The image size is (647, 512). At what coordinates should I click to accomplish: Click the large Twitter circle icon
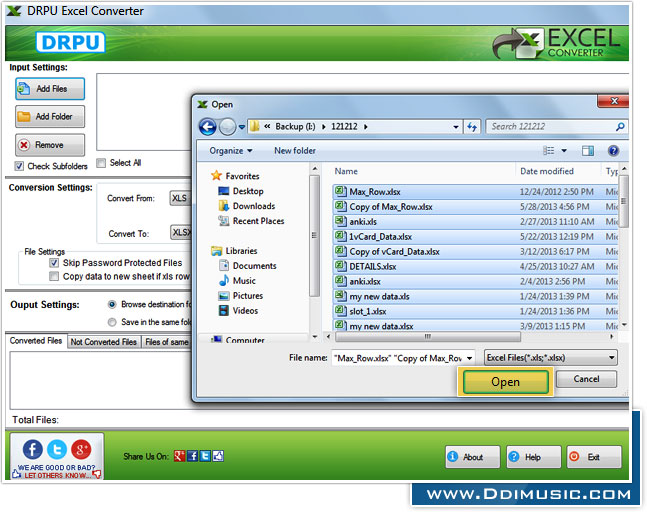point(57,449)
